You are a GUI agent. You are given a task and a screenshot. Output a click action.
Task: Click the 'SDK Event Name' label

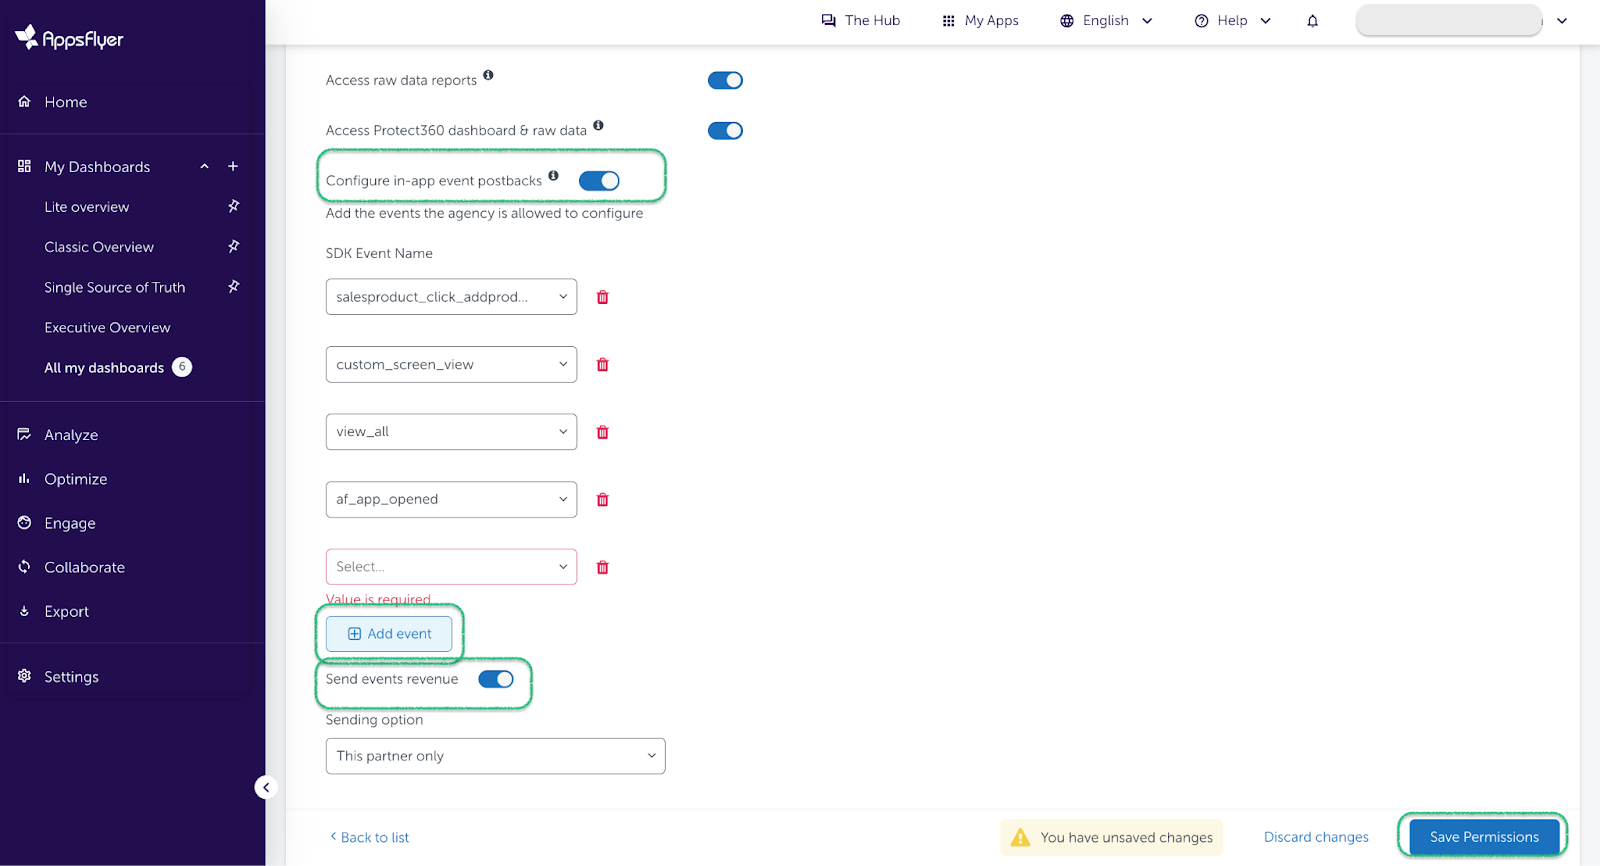(379, 253)
